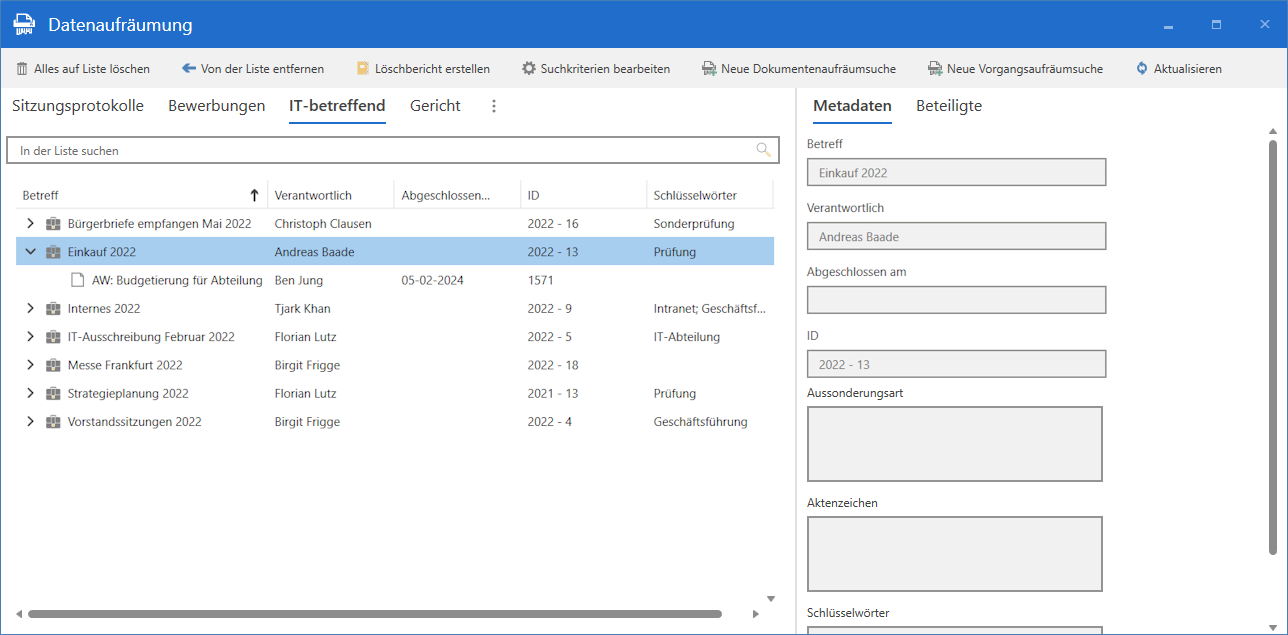Expand the Bürgerbriefe empfangen Mai 2022 row

click(x=30, y=224)
